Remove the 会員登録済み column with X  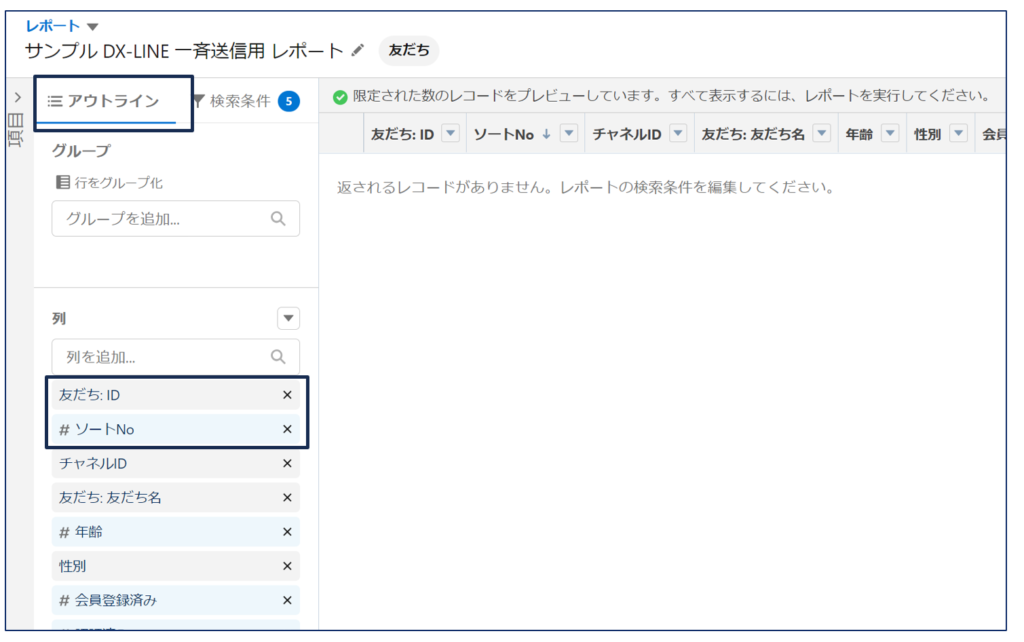(287, 600)
